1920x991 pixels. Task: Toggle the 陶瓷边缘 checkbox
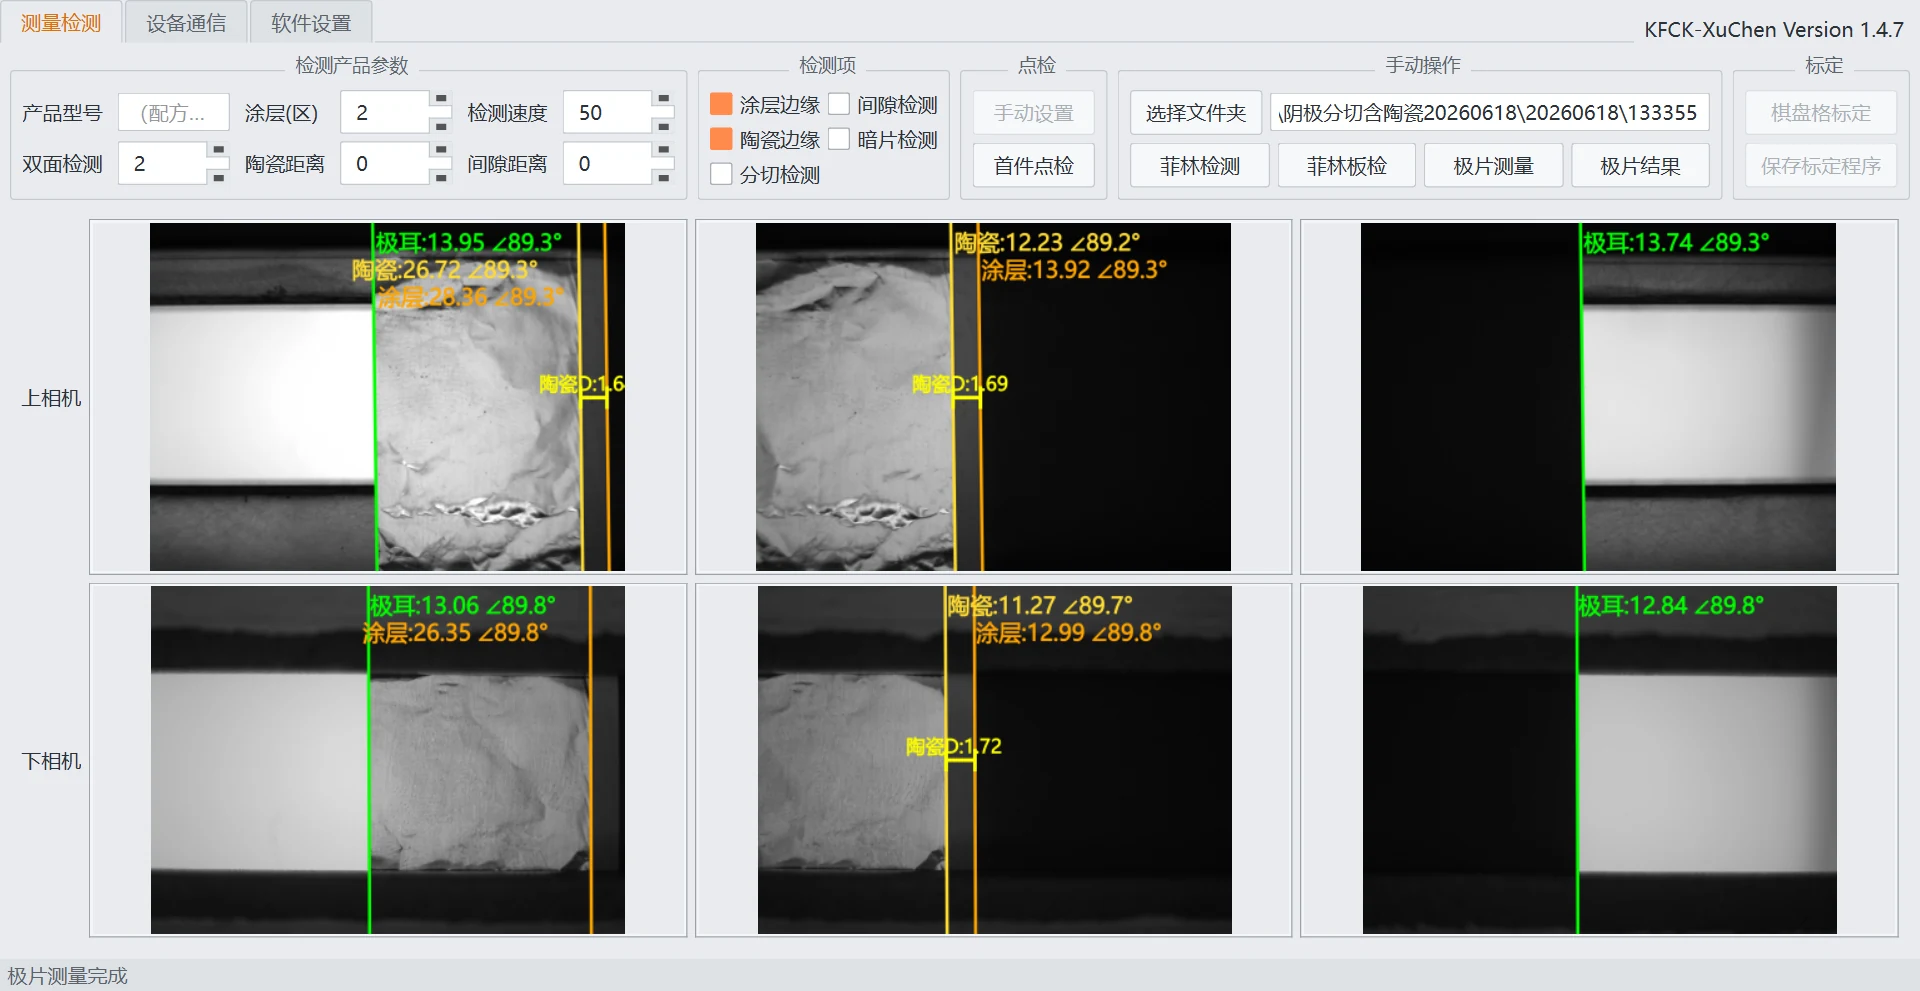point(721,139)
